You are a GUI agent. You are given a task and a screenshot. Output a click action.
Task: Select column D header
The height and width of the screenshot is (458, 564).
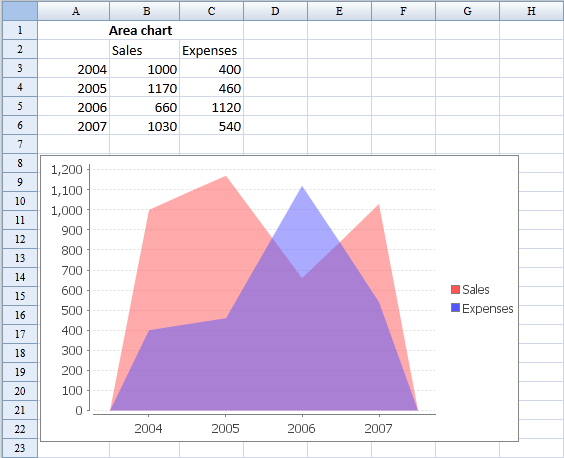[276, 11]
